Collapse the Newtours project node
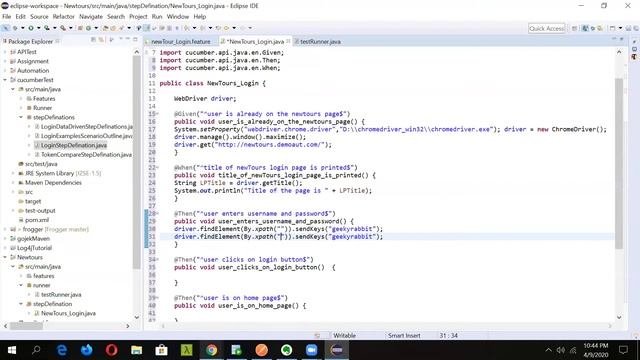 coord(5,257)
